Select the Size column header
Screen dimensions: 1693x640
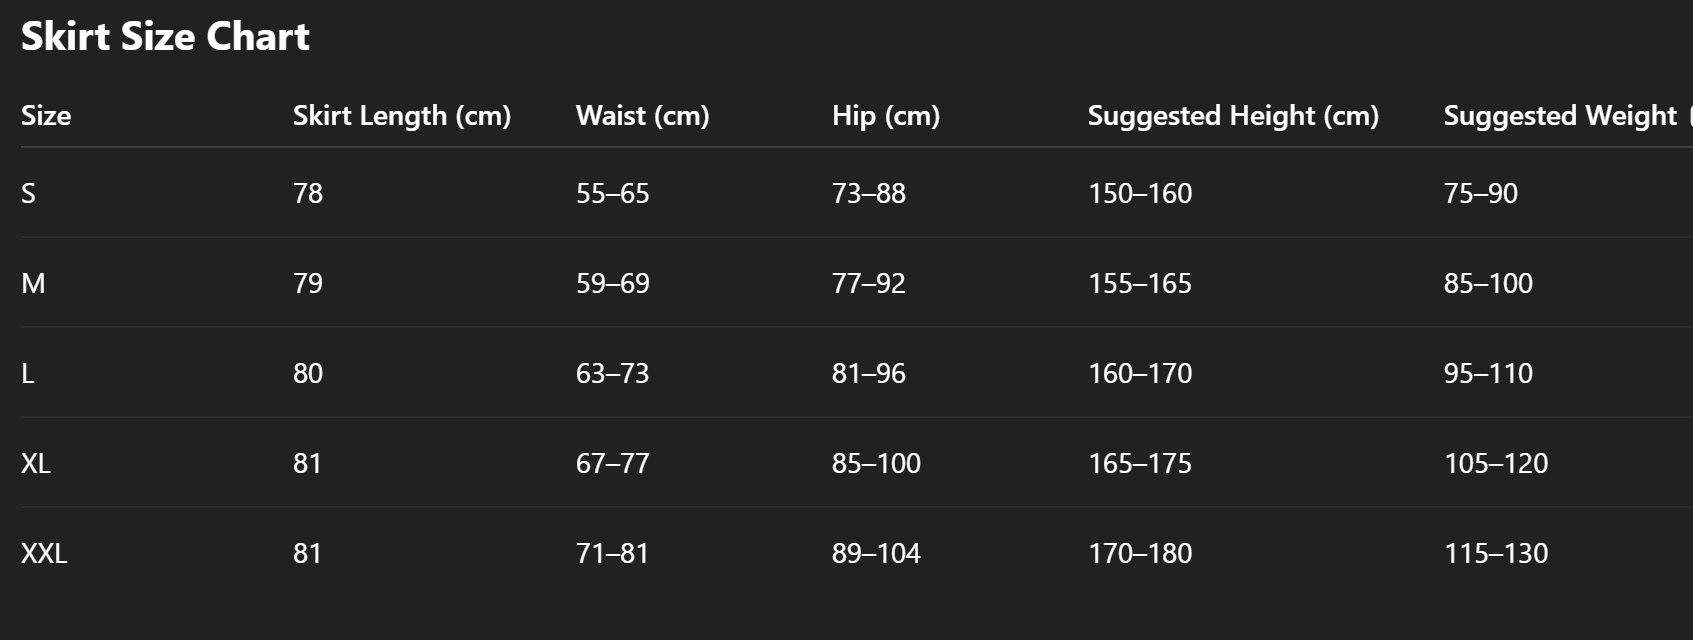[x=46, y=116]
